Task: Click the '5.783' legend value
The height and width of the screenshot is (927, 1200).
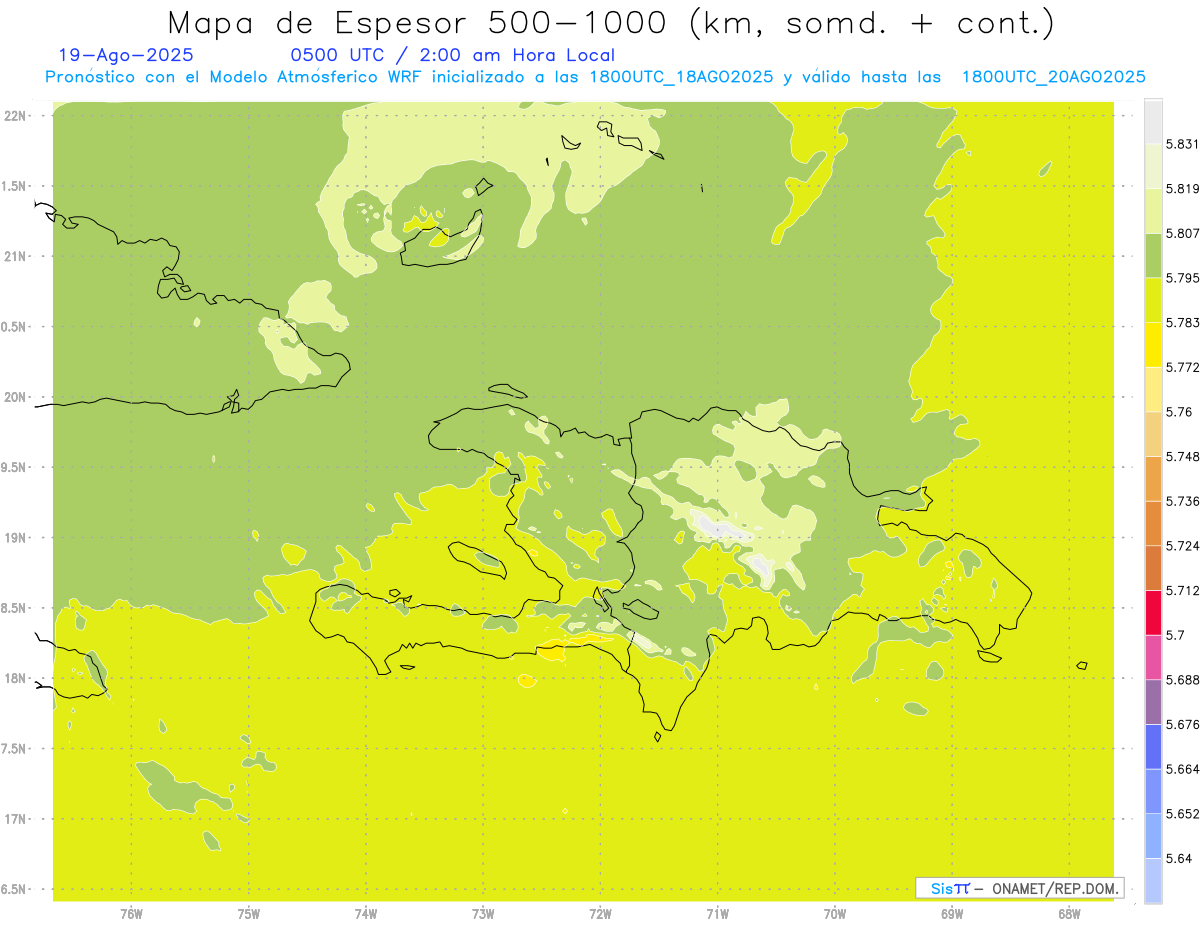Action: 1183,322
